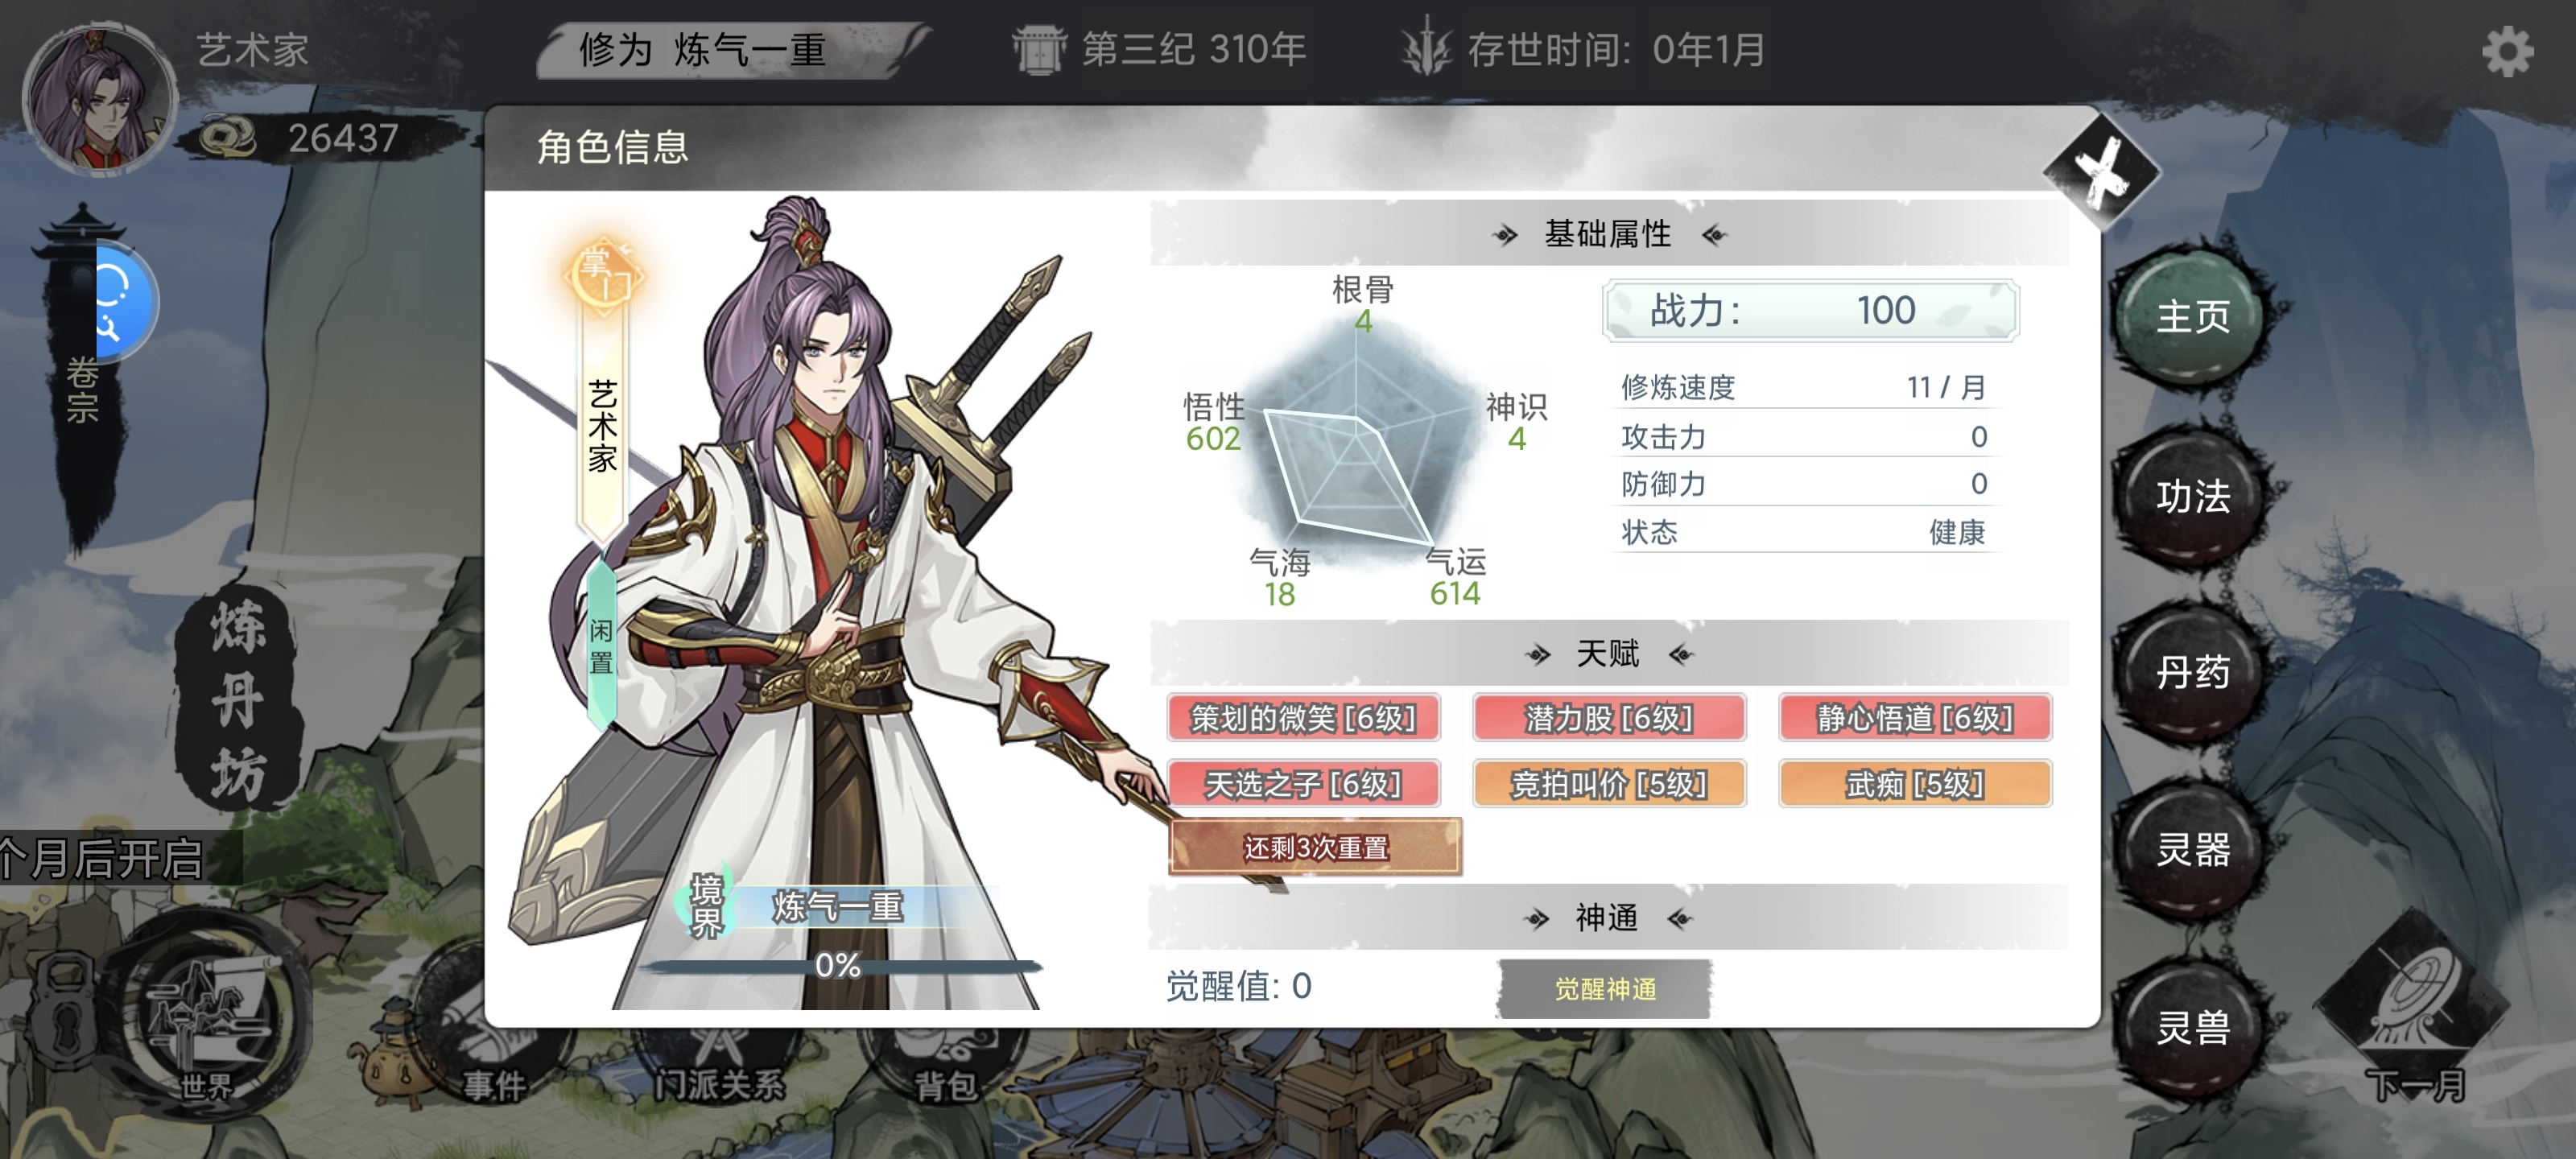Advance time with 下一月 icon
Viewport: 2576px width, 1159px height.
[x=2415, y=1010]
